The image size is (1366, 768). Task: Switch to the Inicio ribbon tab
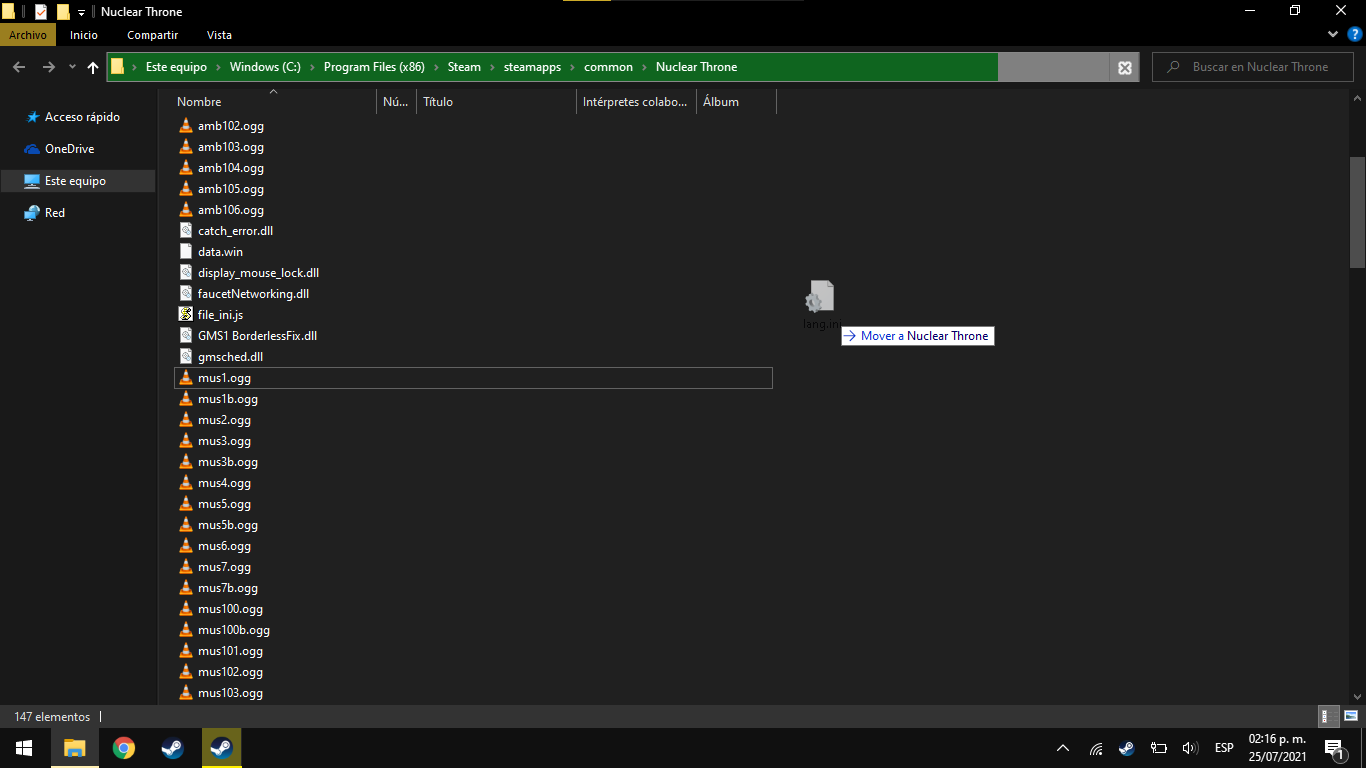[x=84, y=35]
